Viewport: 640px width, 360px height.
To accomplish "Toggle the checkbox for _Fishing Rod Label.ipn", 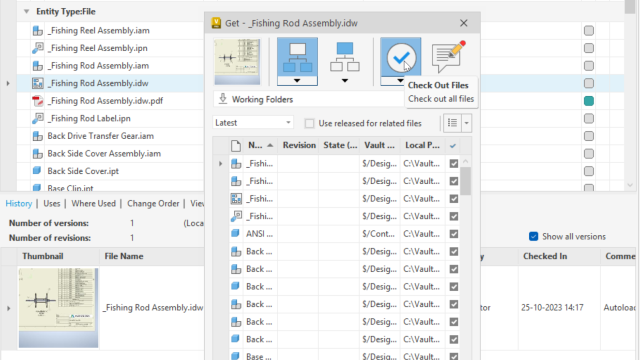I will tap(589, 118).
